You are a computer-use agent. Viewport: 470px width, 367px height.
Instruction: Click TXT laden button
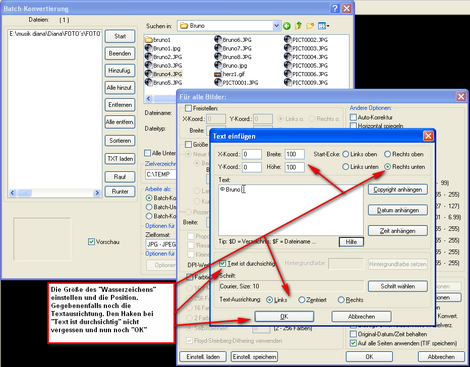[120, 159]
